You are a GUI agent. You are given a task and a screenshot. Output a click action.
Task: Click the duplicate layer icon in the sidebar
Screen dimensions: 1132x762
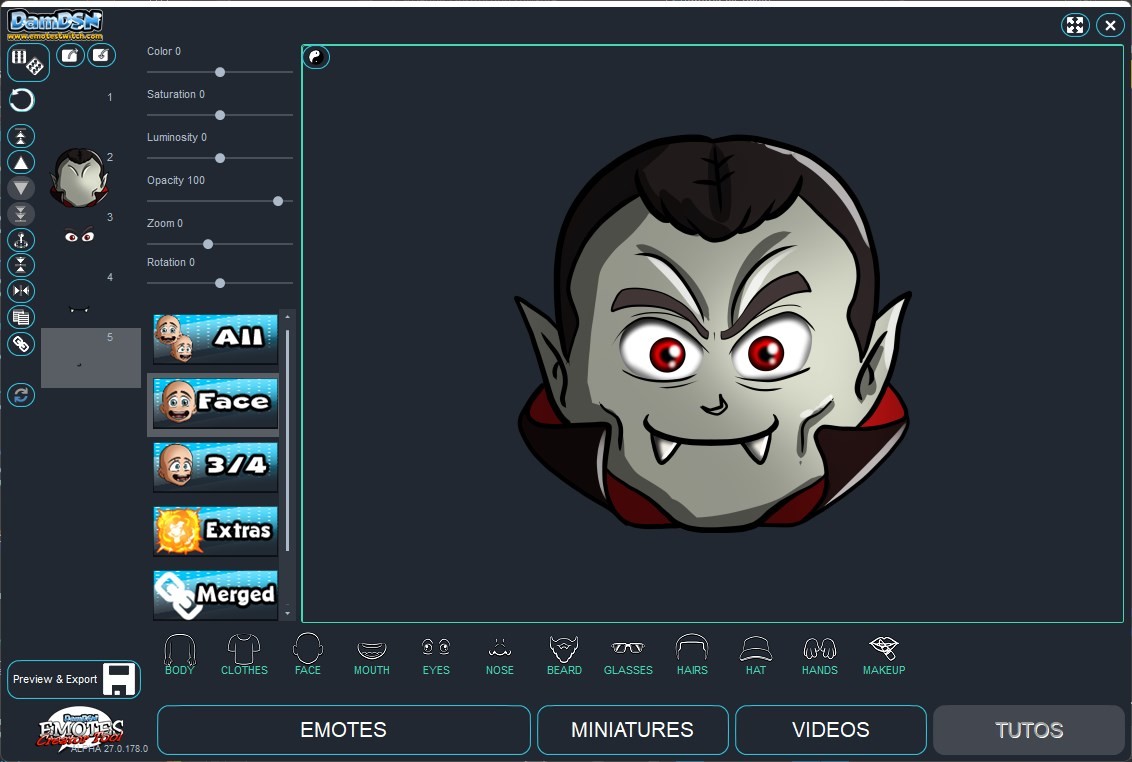20,317
